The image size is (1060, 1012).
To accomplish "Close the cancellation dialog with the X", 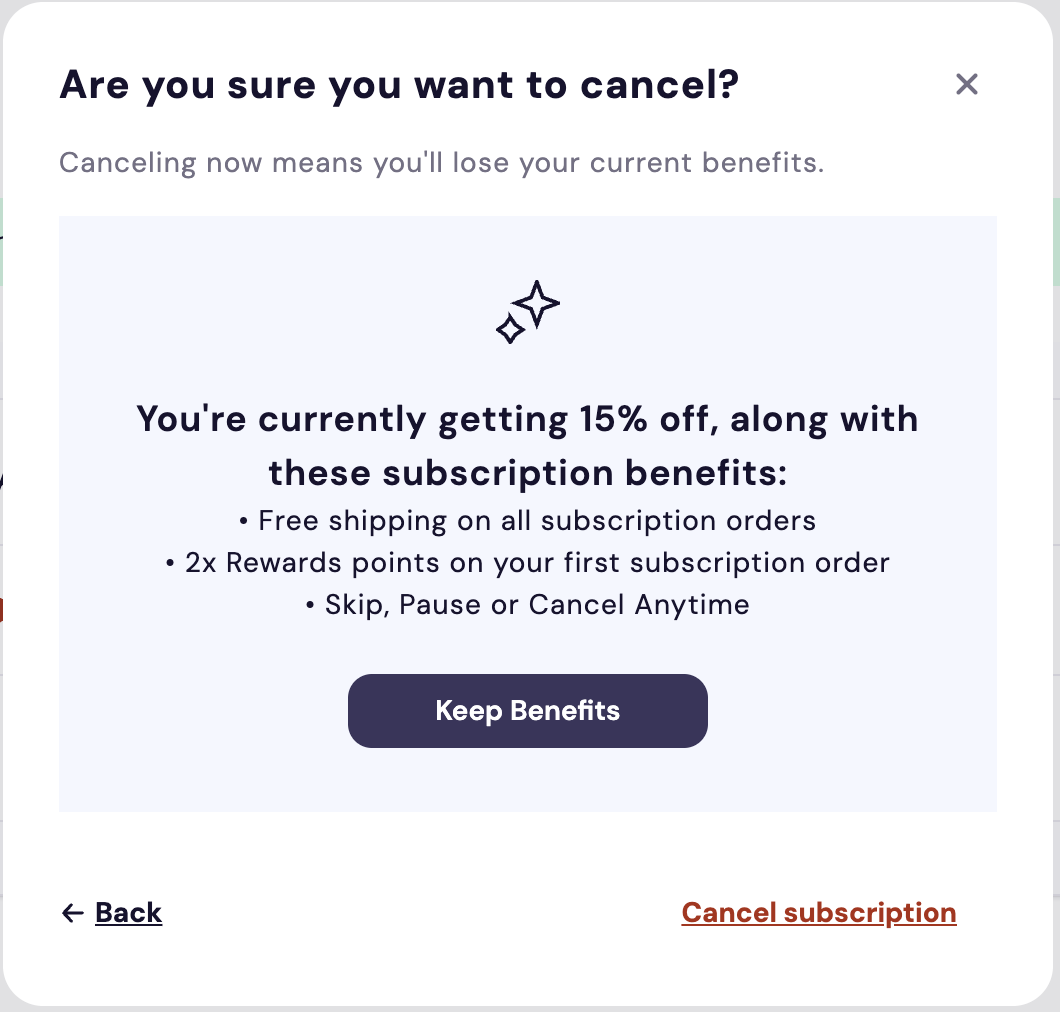I will pyautogui.click(x=966, y=84).
